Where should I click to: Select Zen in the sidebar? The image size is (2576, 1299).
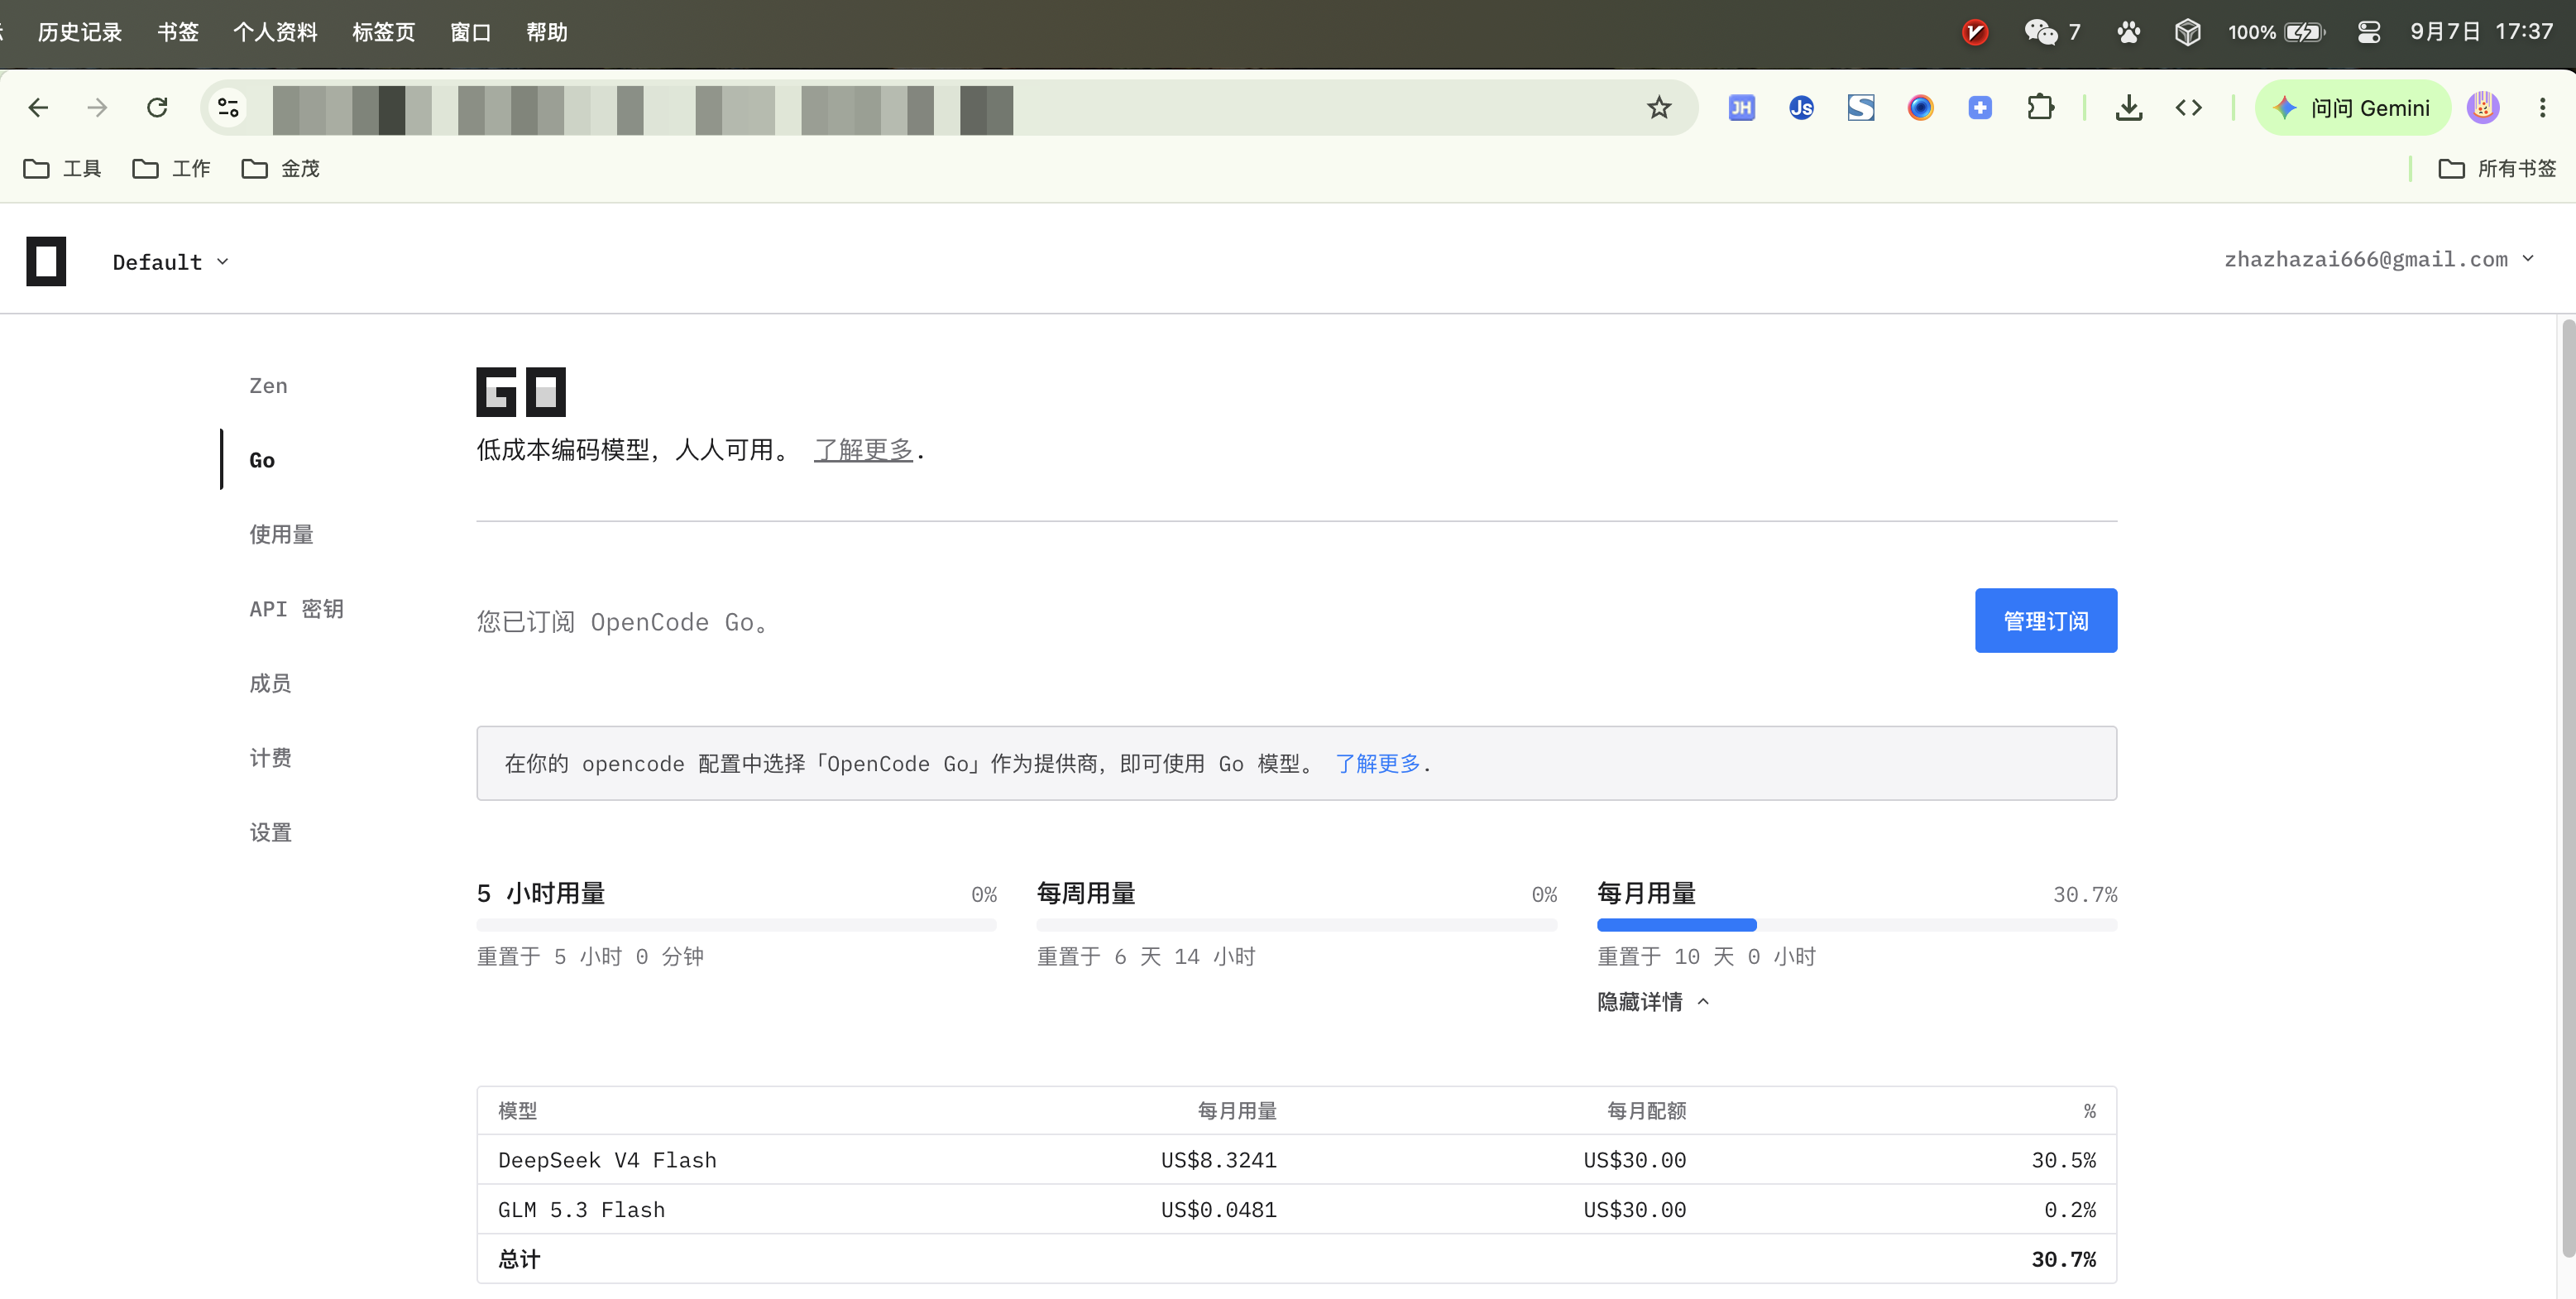268,386
